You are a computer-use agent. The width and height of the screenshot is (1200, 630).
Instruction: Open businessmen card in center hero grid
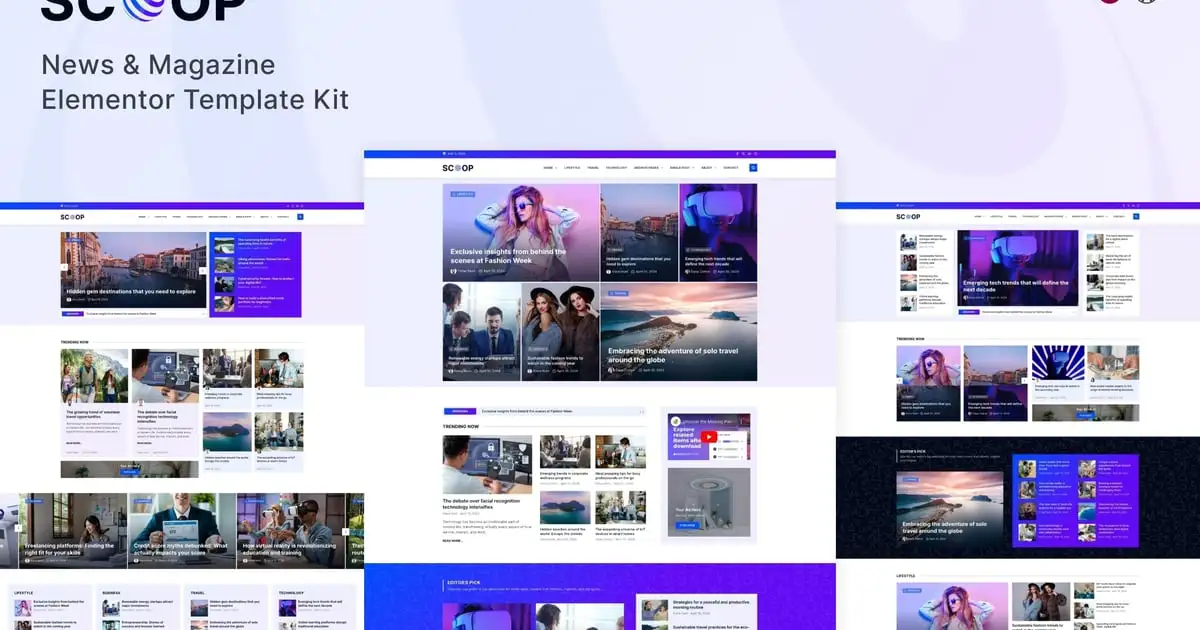pyautogui.click(x=481, y=331)
